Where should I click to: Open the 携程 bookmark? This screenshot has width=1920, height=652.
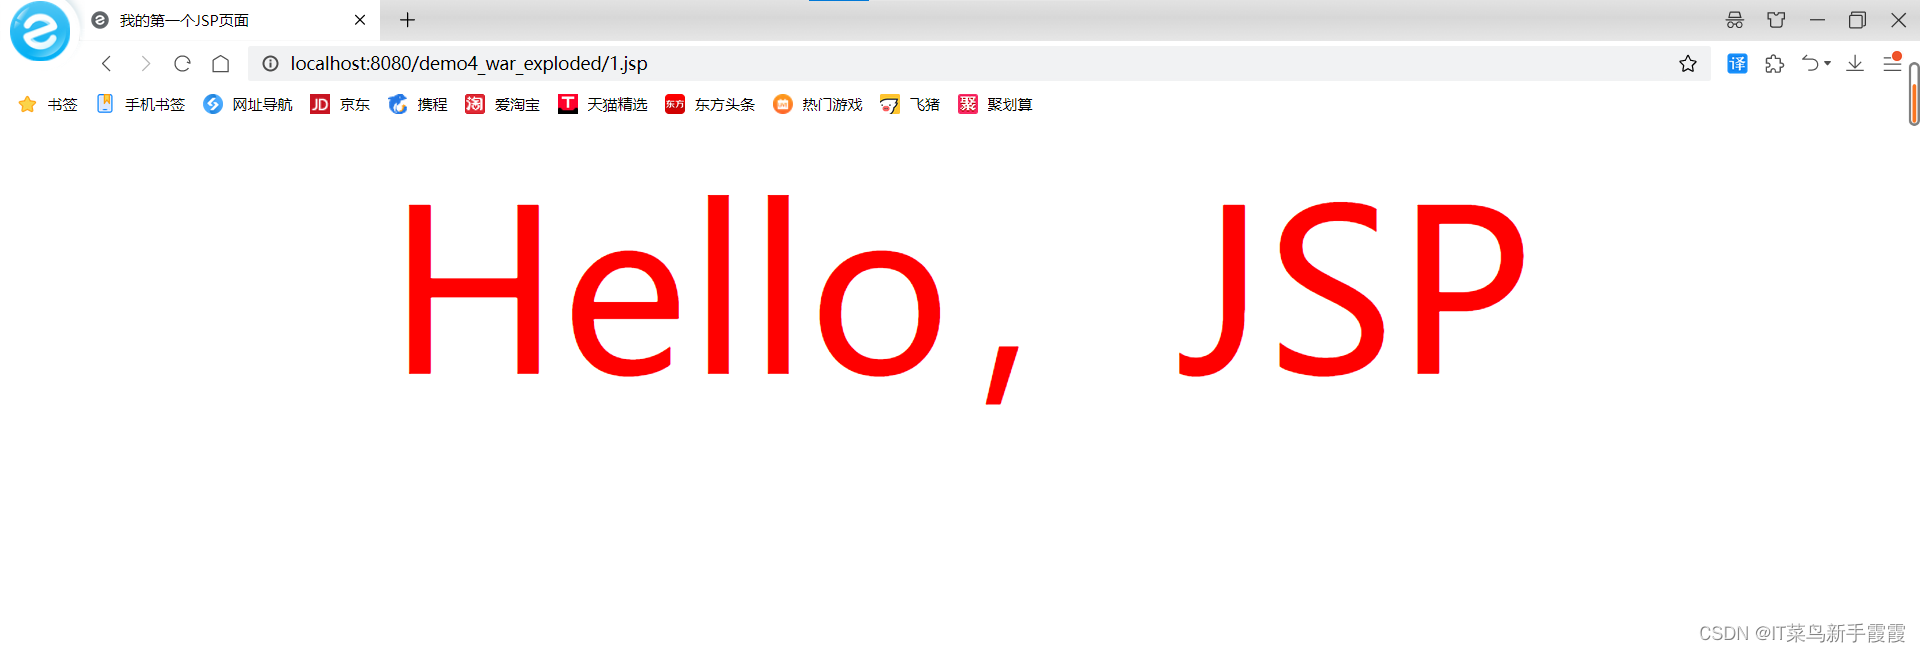[418, 104]
